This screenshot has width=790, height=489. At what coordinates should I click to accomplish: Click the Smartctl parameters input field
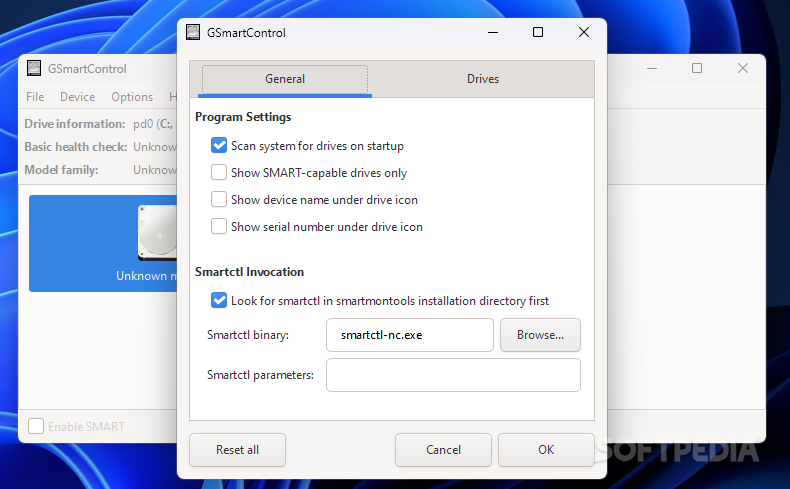pyautogui.click(x=453, y=375)
